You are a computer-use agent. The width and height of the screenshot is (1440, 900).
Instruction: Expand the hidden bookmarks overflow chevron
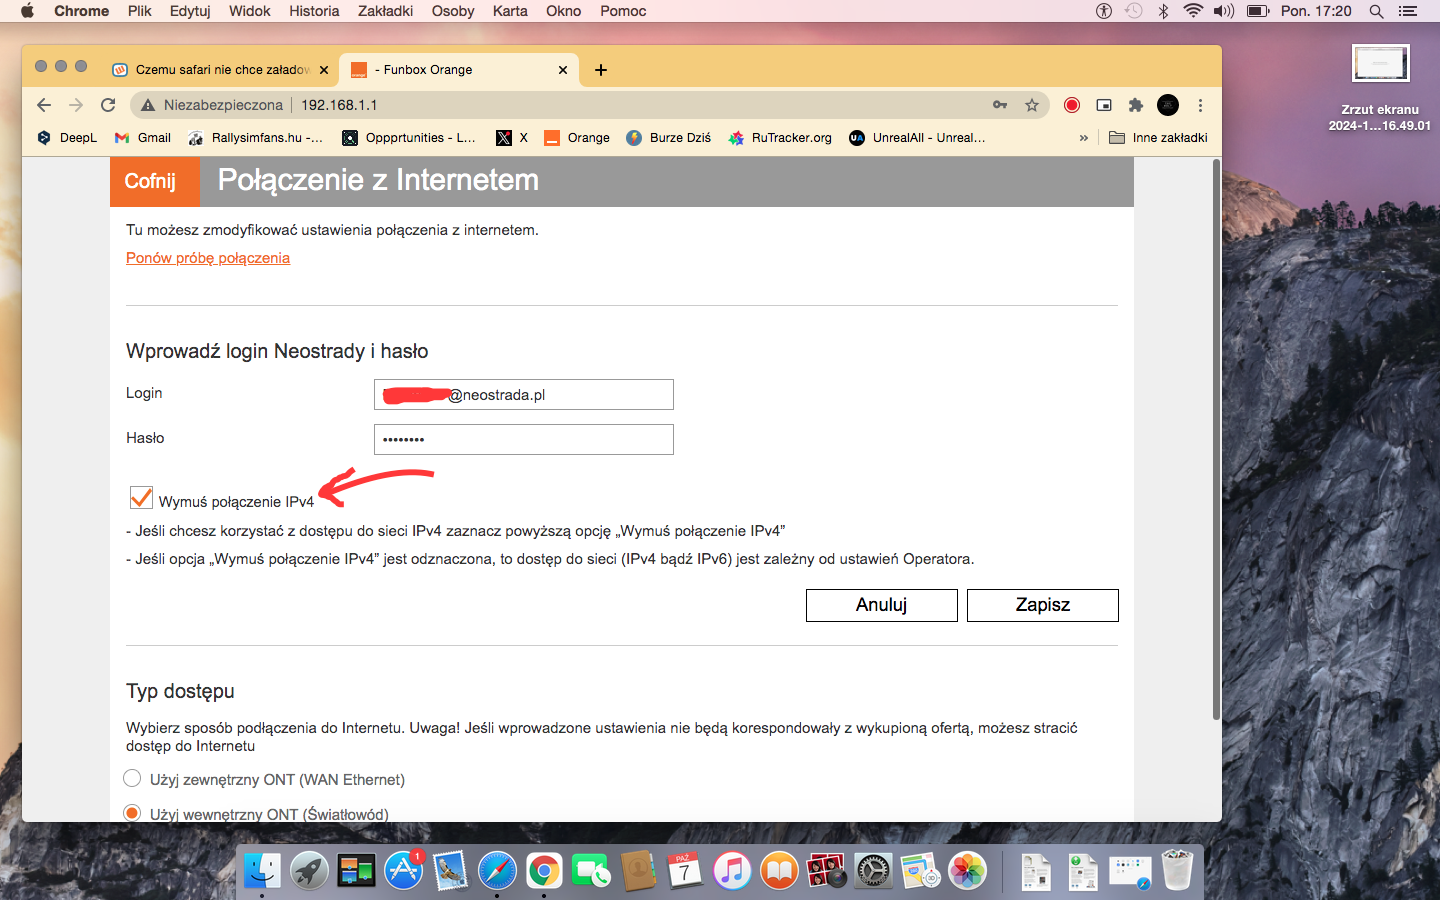click(1083, 138)
